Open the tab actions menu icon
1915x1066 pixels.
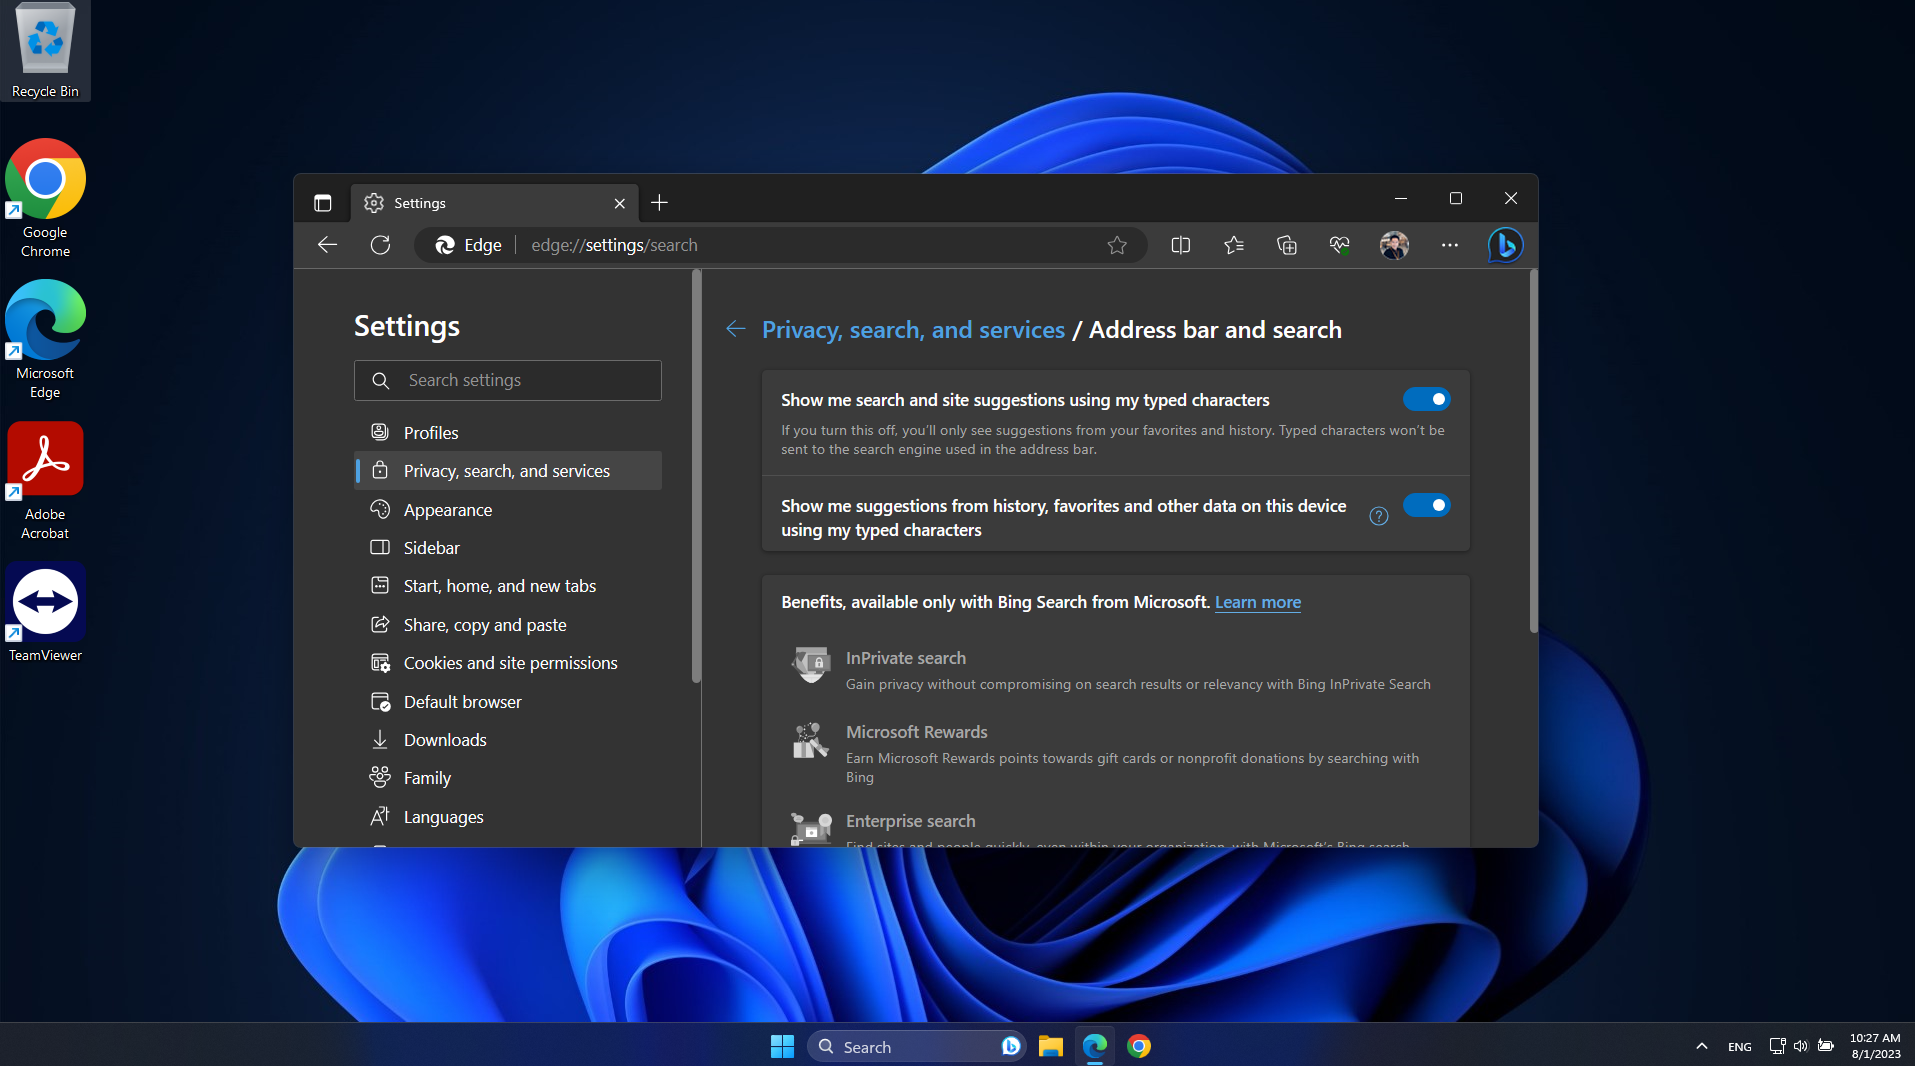322,203
